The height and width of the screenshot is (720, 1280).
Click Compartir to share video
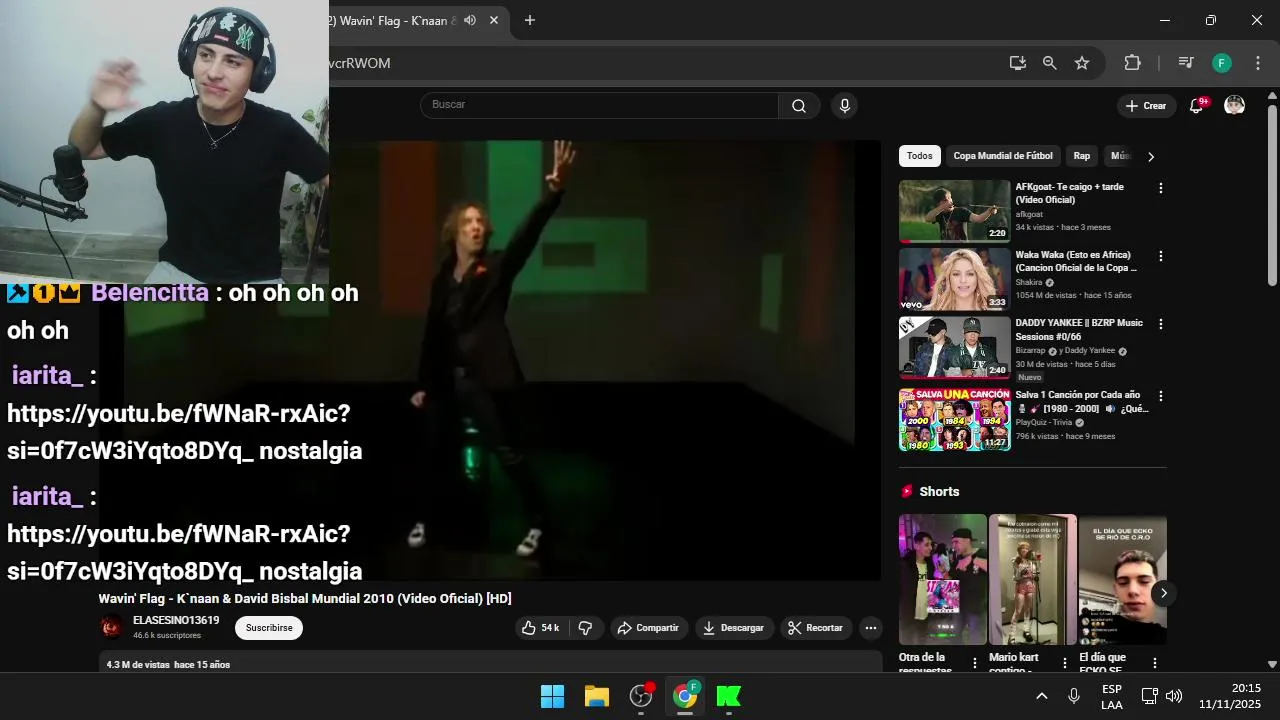click(x=648, y=628)
